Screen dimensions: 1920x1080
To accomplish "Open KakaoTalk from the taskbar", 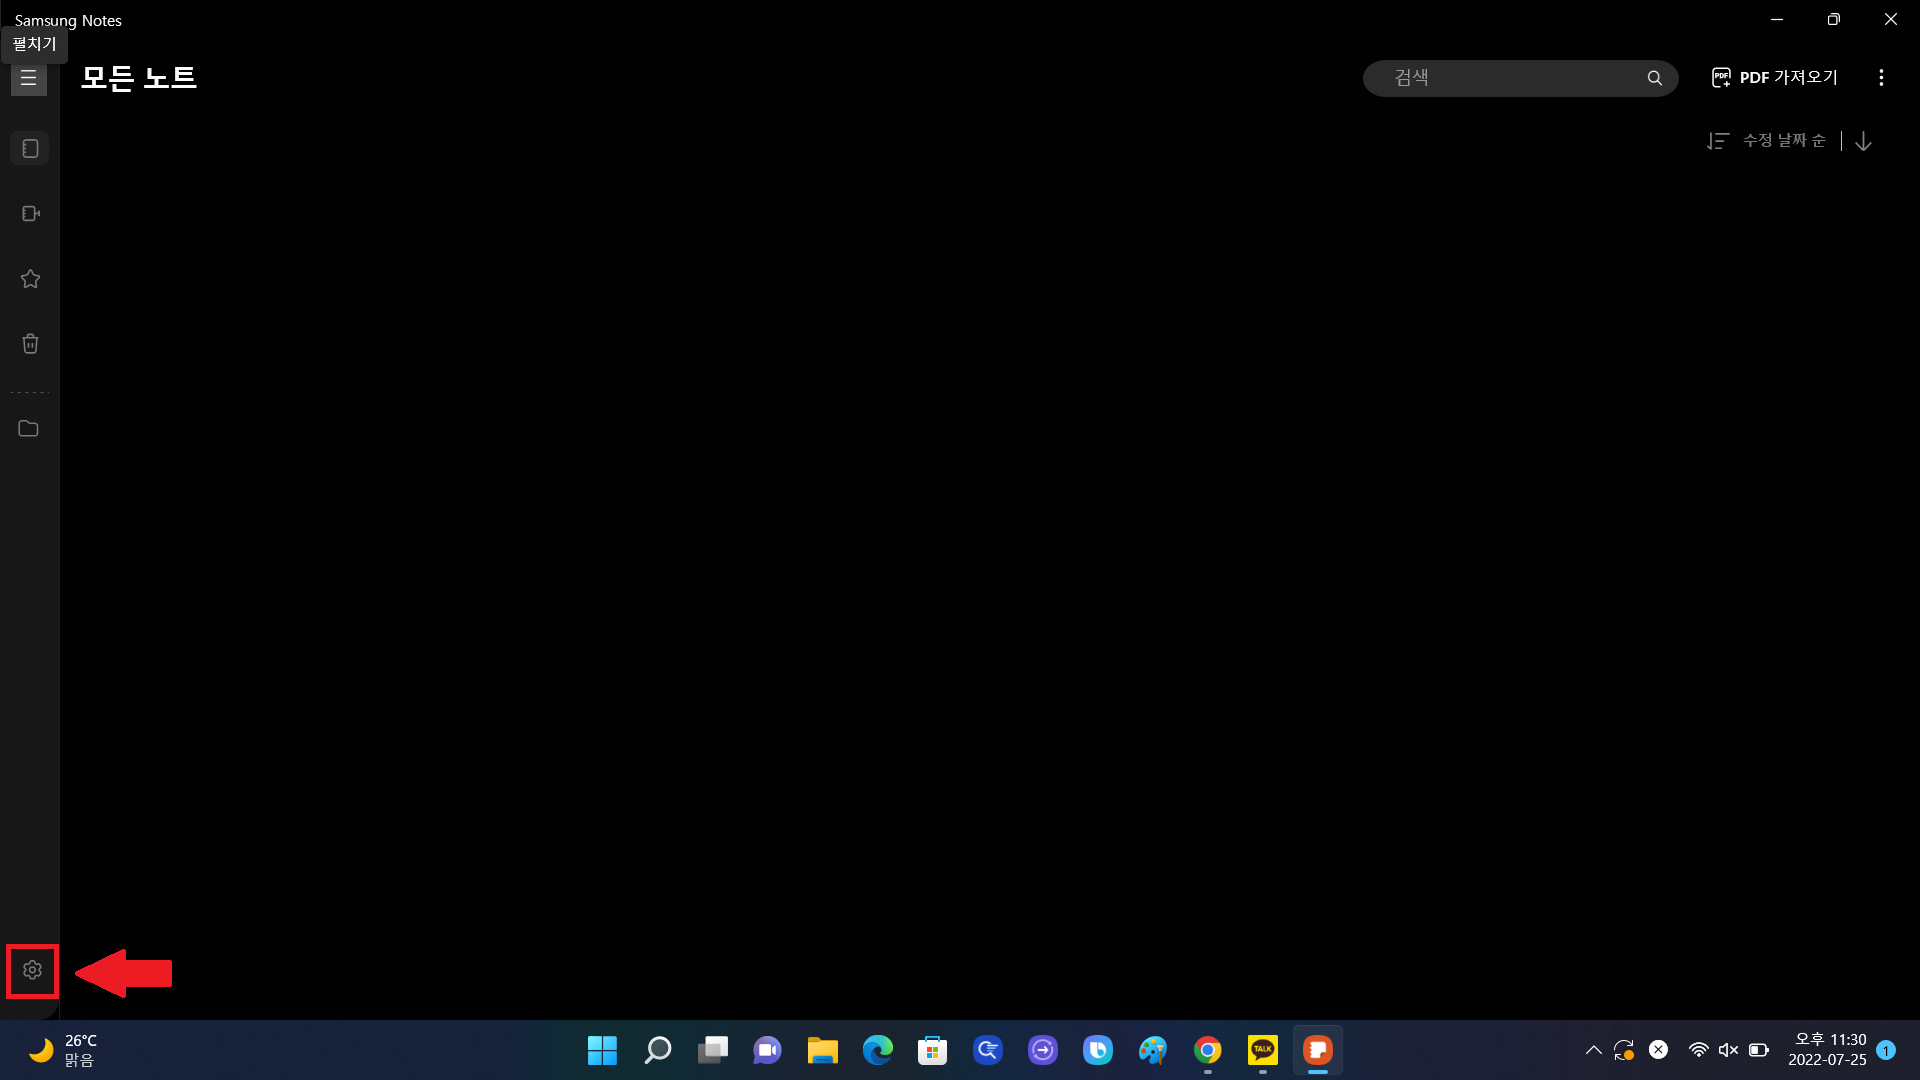I will point(1263,1050).
